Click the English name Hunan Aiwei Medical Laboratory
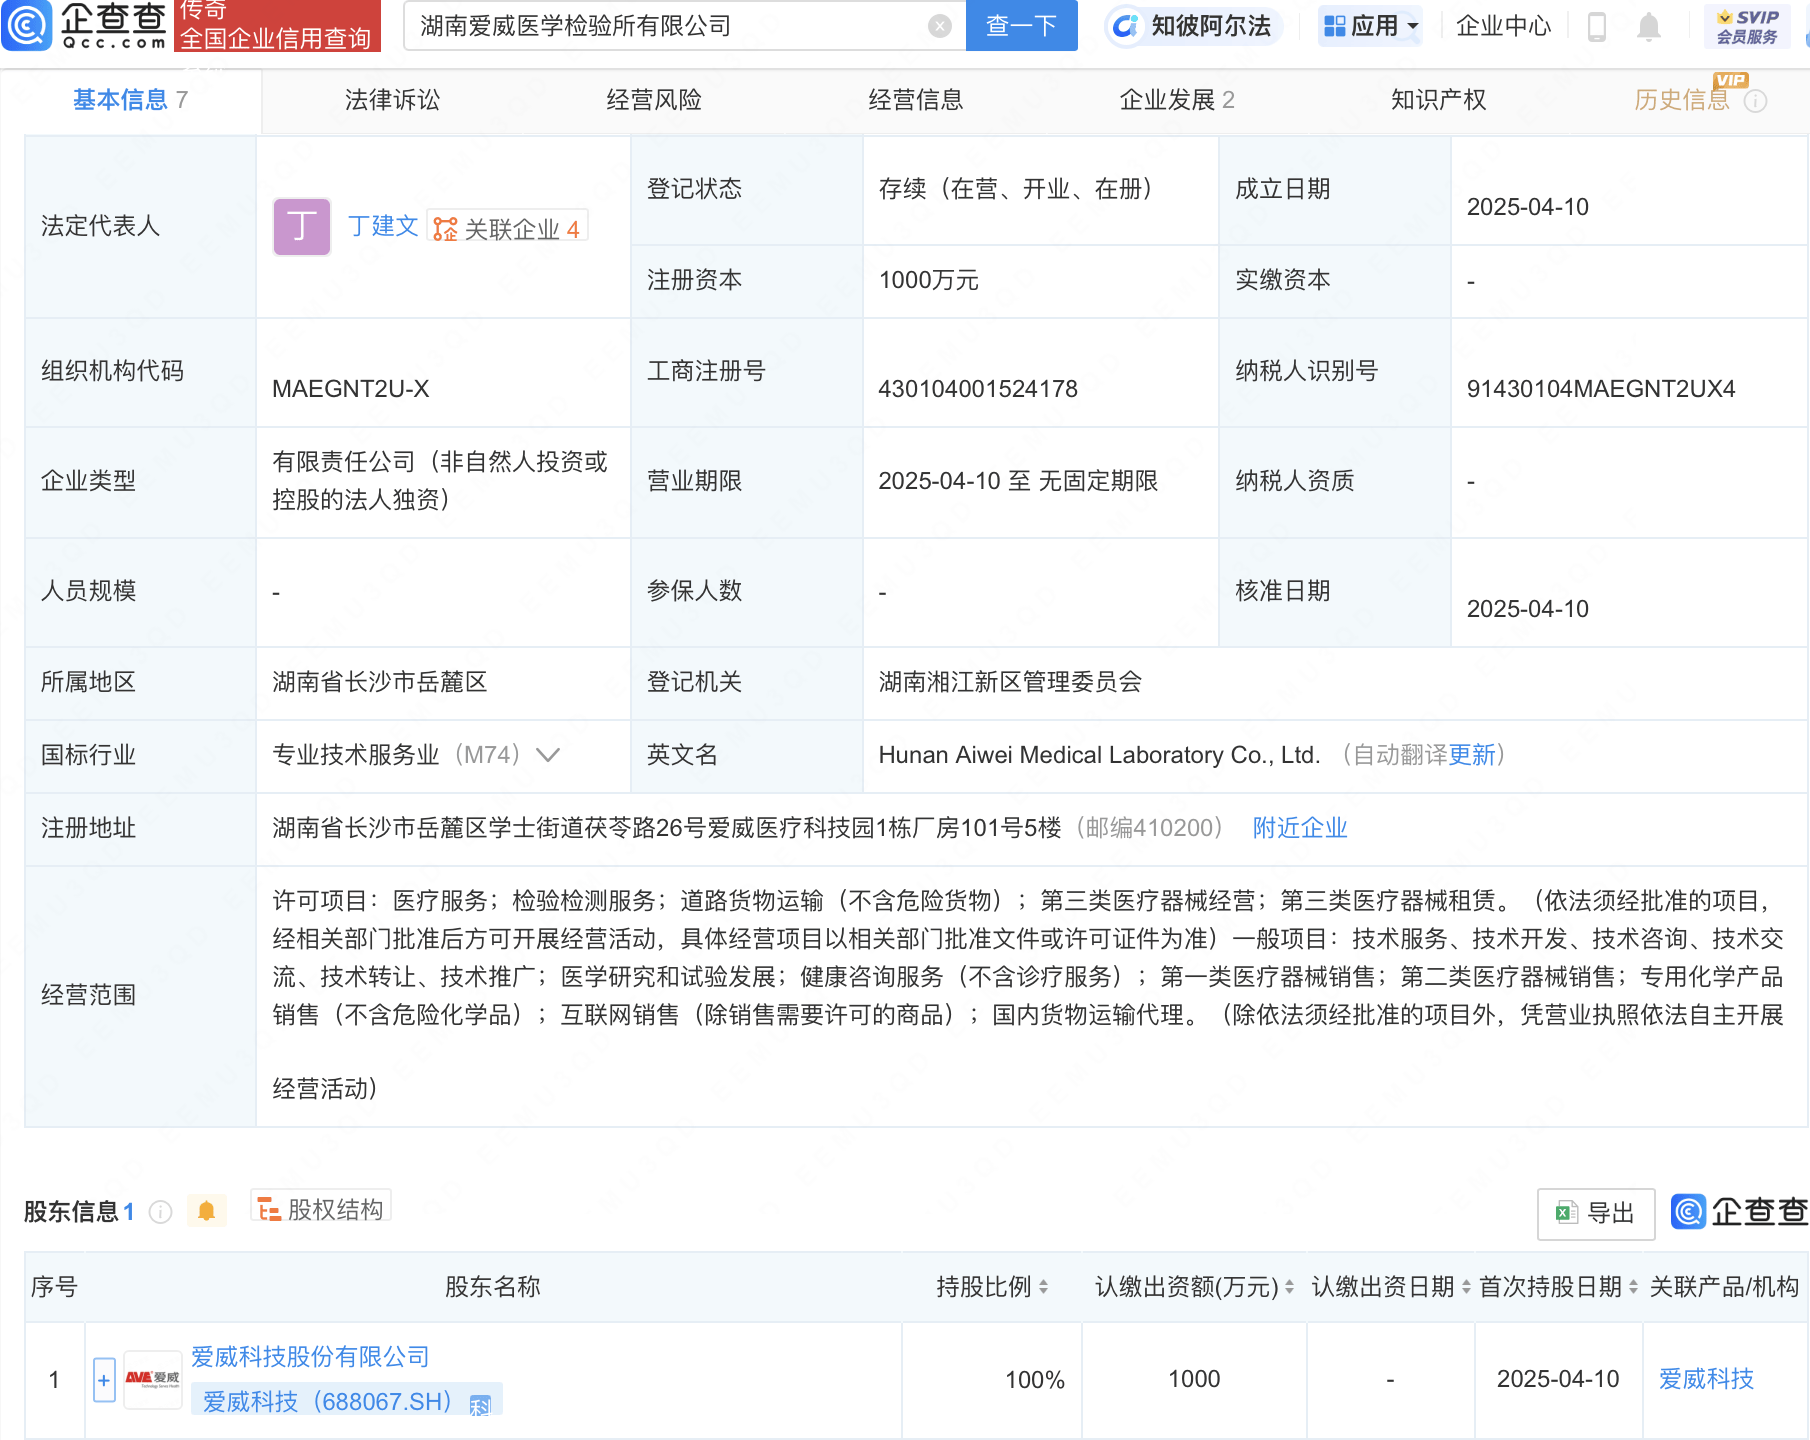This screenshot has height=1440, width=1810. pyautogui.click(x=1099, y=755)
